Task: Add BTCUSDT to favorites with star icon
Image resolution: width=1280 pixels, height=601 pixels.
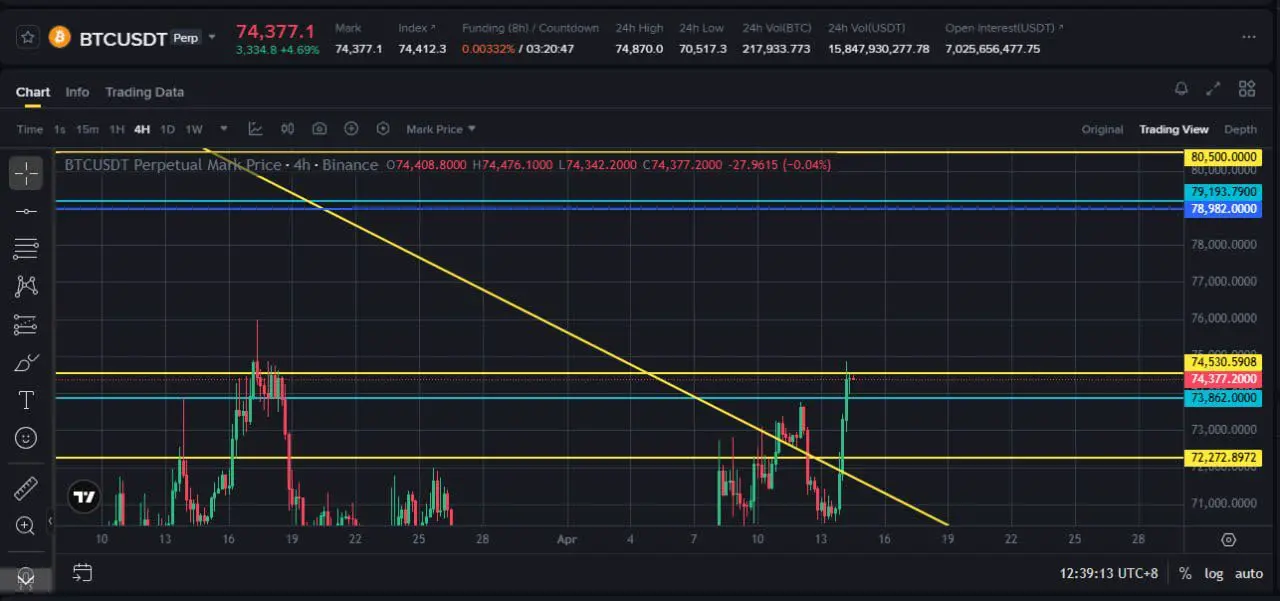Action: (27, 38)
